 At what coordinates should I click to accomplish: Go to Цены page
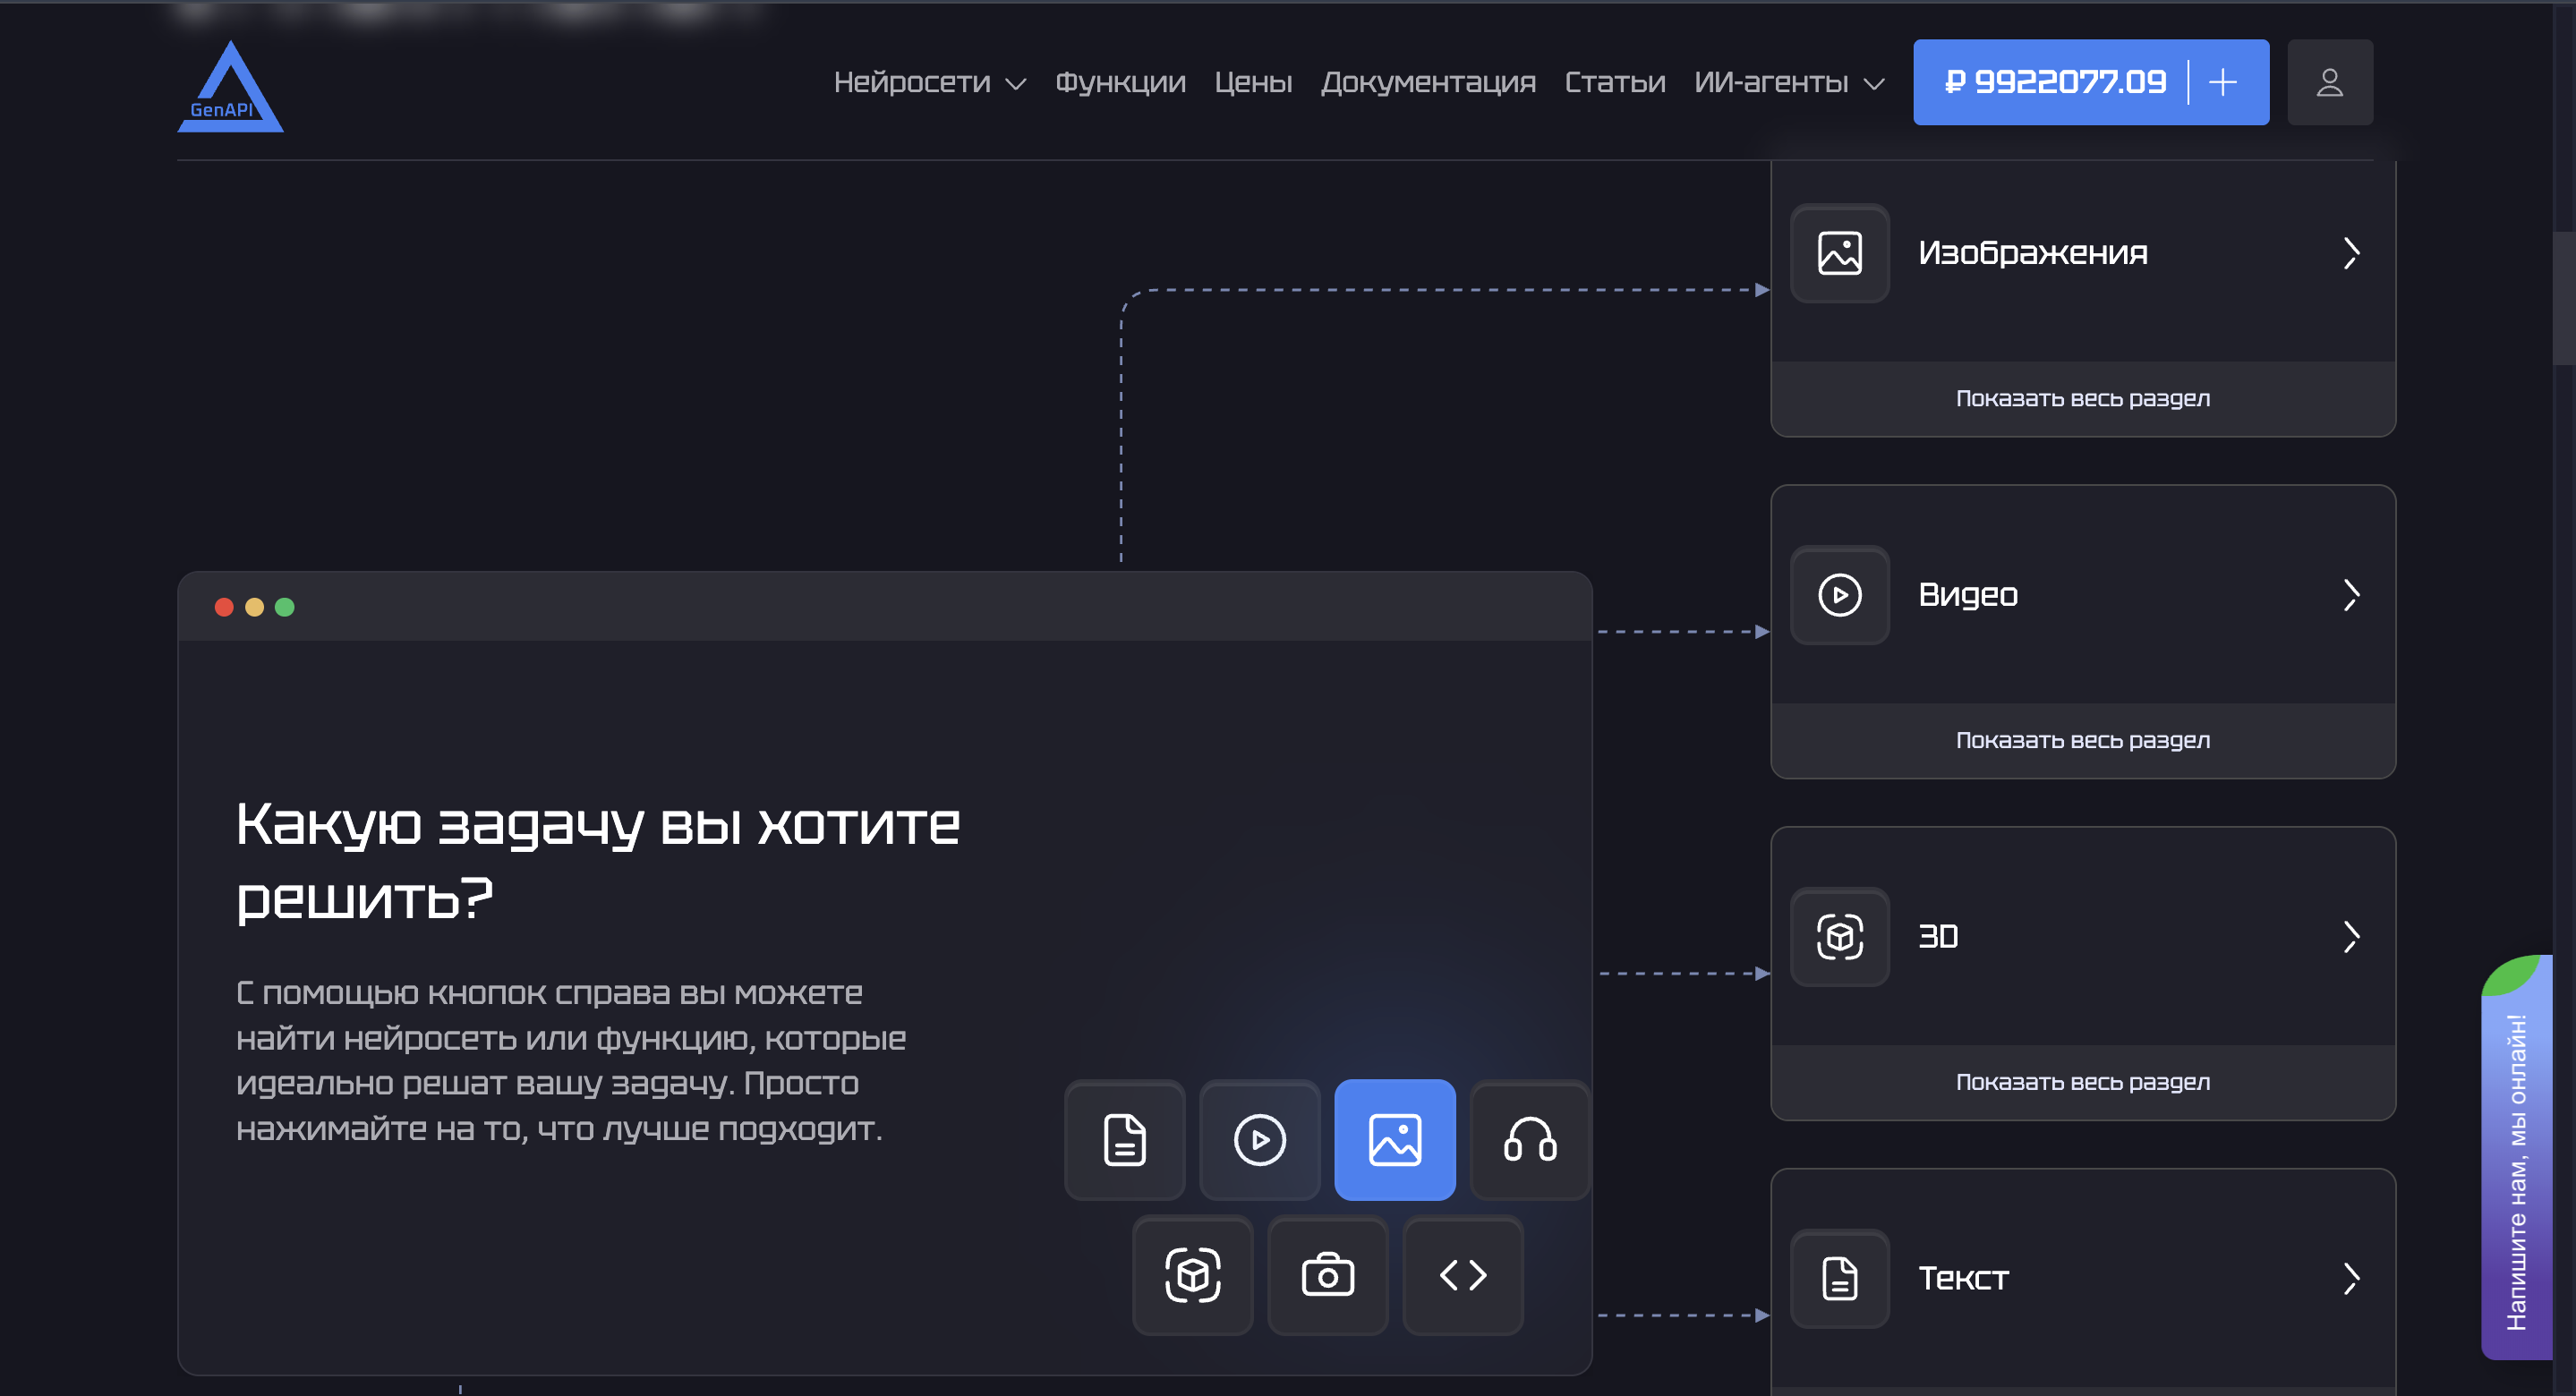click(x=1253, y=82)
